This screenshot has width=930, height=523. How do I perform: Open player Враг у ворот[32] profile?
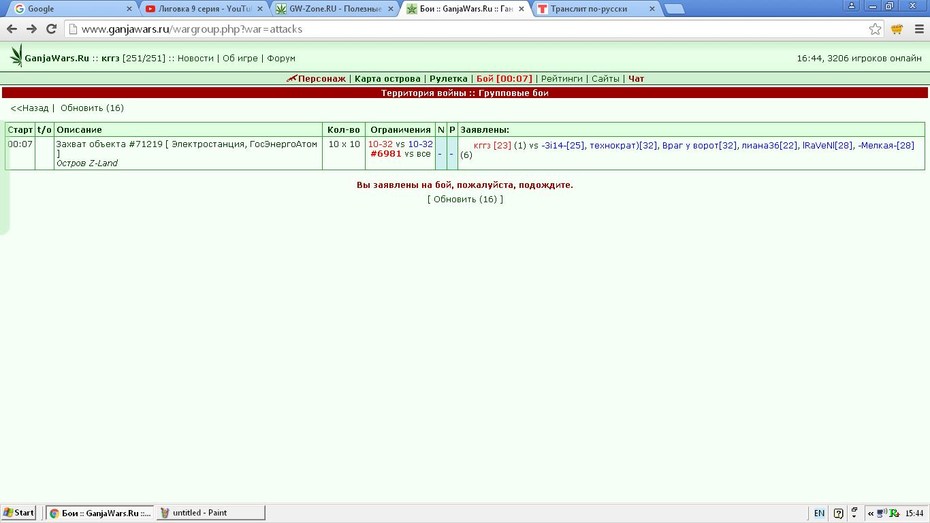[699, 145]
